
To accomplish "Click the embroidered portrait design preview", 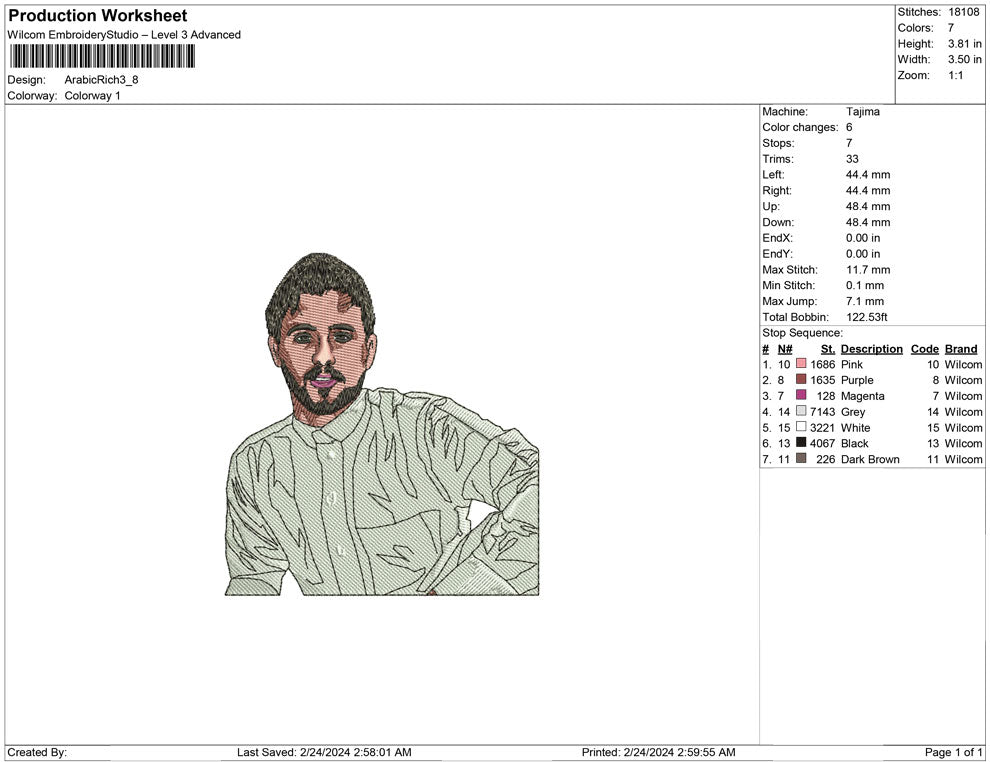I will click(382, 424).
